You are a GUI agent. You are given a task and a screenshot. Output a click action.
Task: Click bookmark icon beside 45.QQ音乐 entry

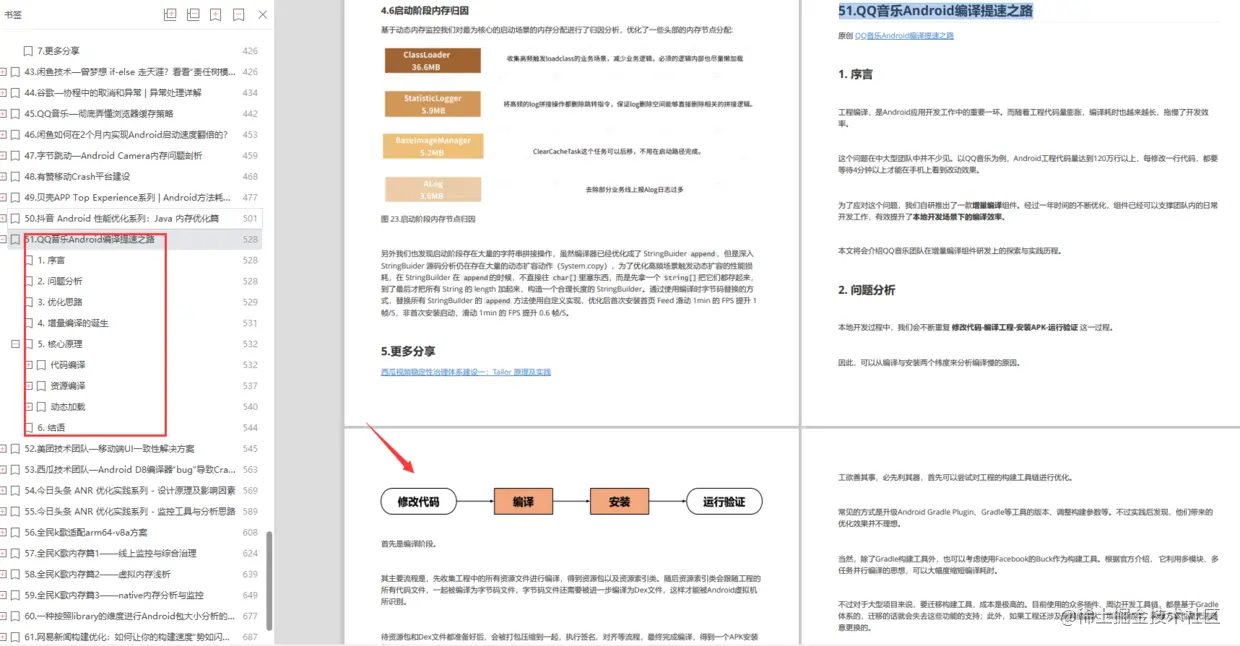coord(15,114)
